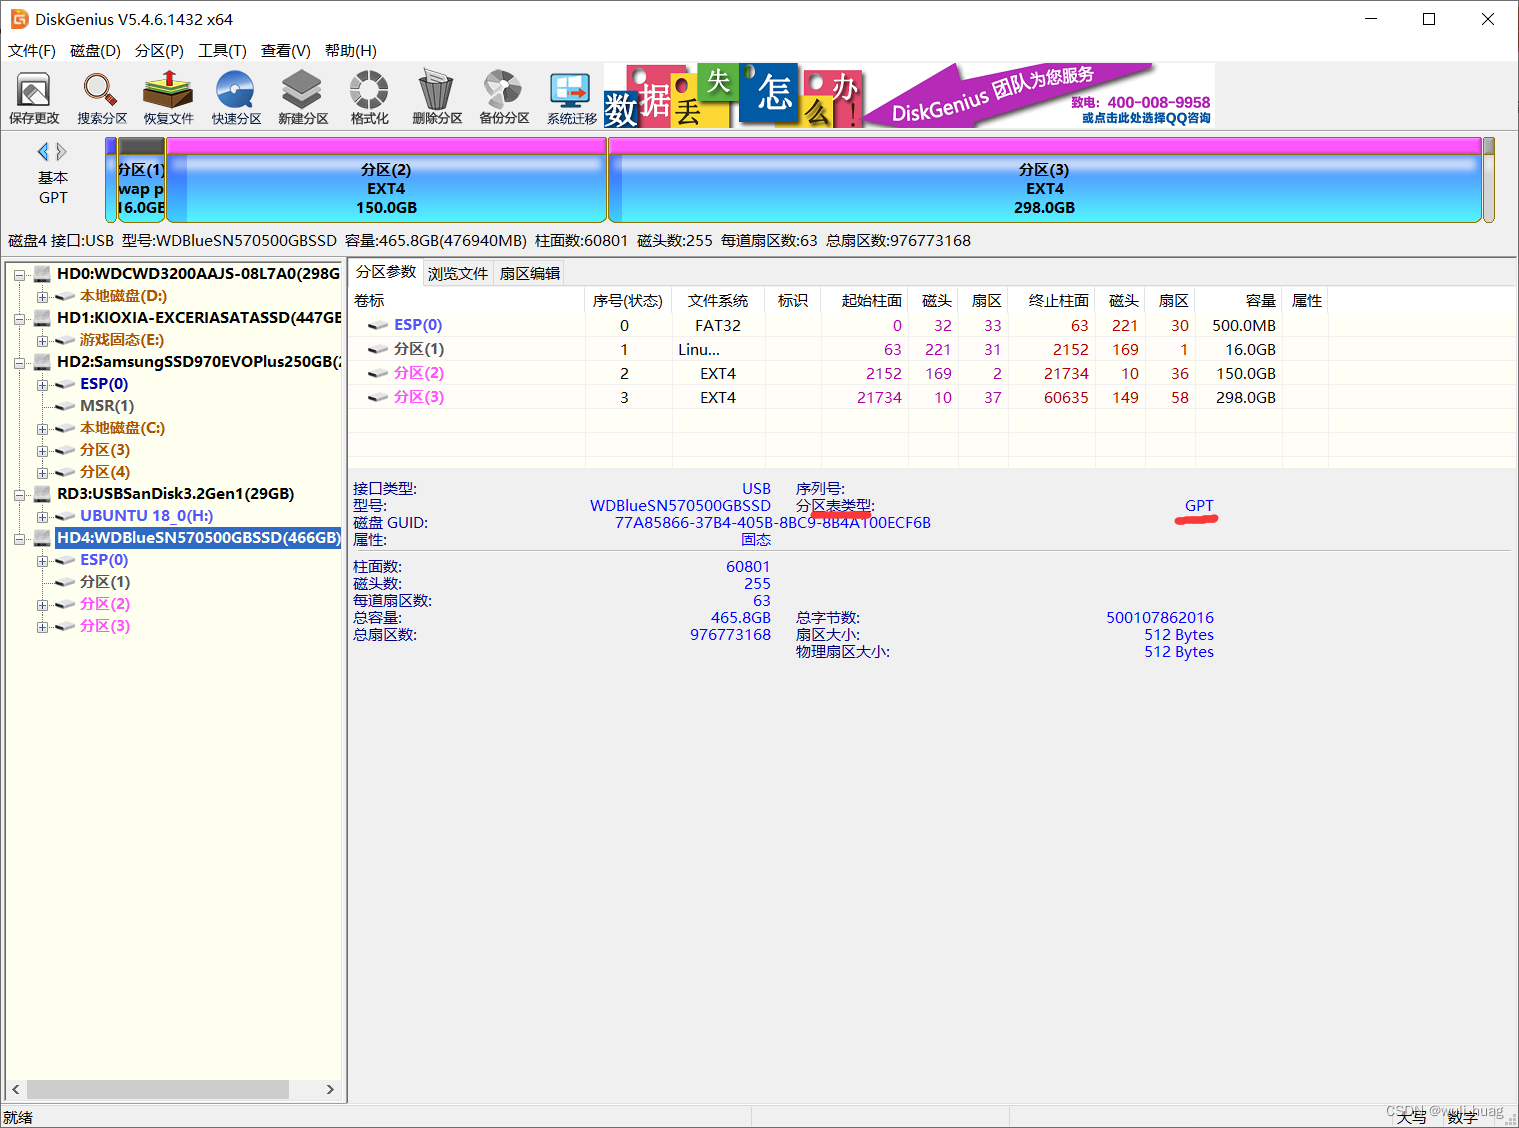
Task: Select ESP(0) under HD2 Samsung disk
Action: tap(104, 384)
